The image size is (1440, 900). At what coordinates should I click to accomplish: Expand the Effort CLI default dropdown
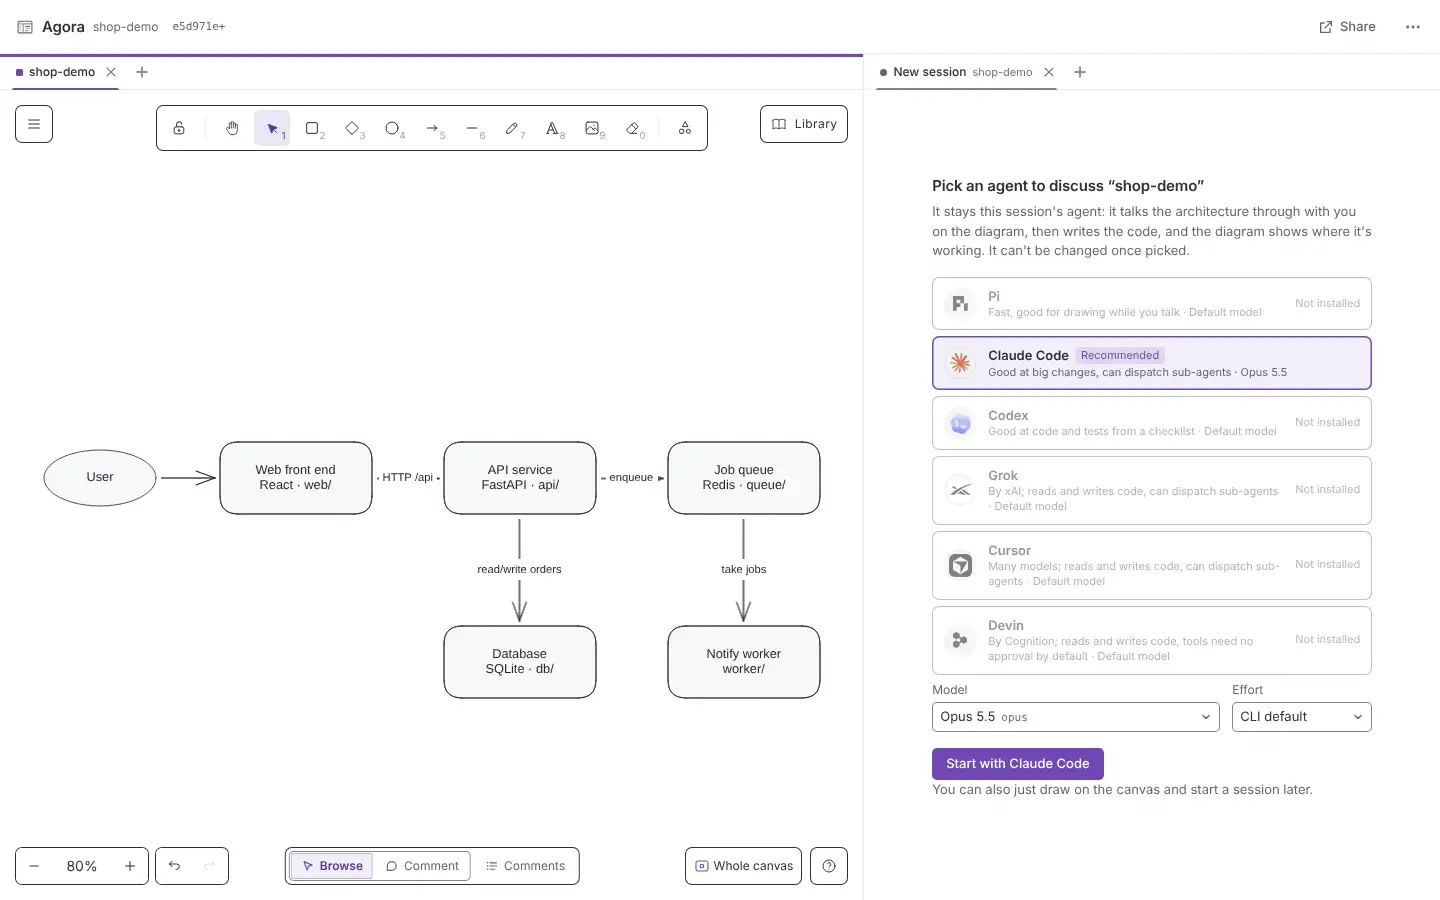point(1301,717)
